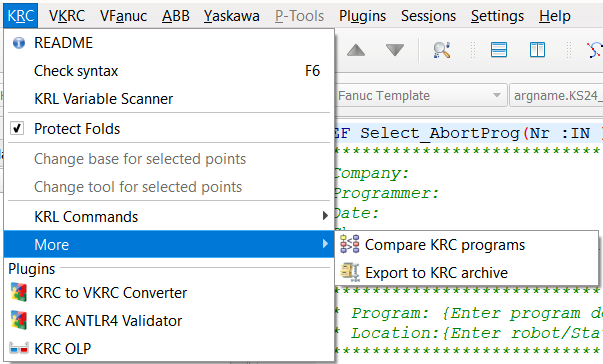Open the Settings menu
603x364 pixels.
(x=497, y=16)
